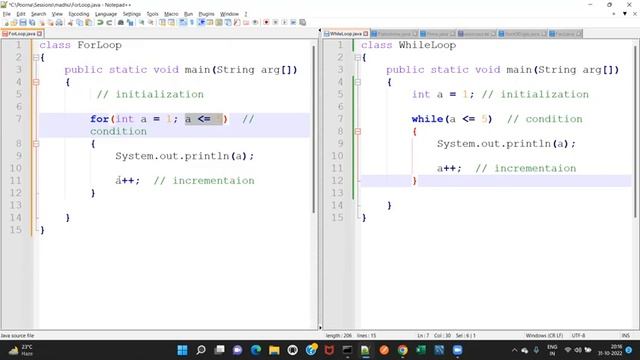Open the Plugins menu
Screen dimensions: 640x360
click(206, 14)
